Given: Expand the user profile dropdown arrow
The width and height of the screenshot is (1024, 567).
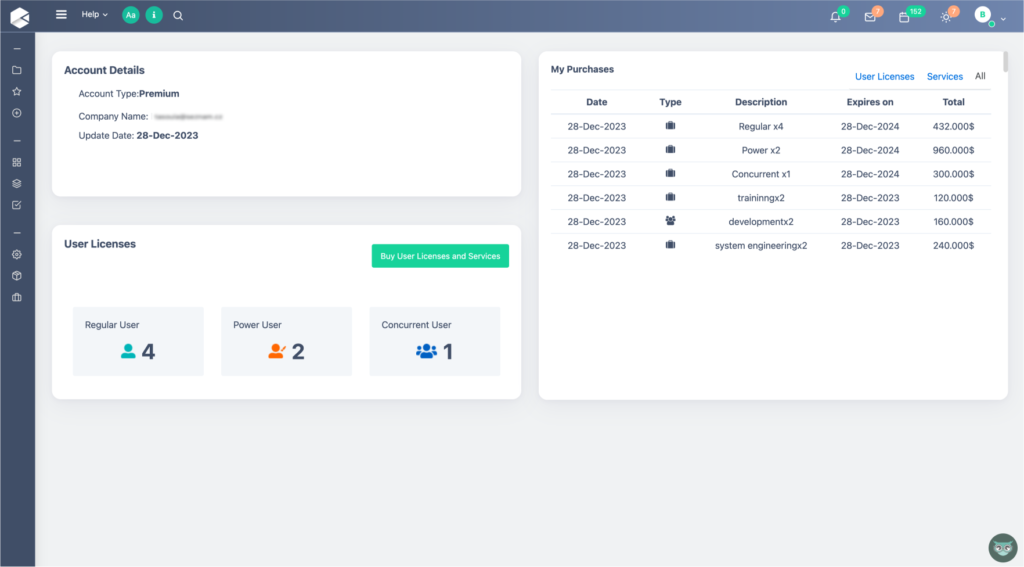Looking at the screenshot, I should pyautogui.click(x=1001, y=15).
